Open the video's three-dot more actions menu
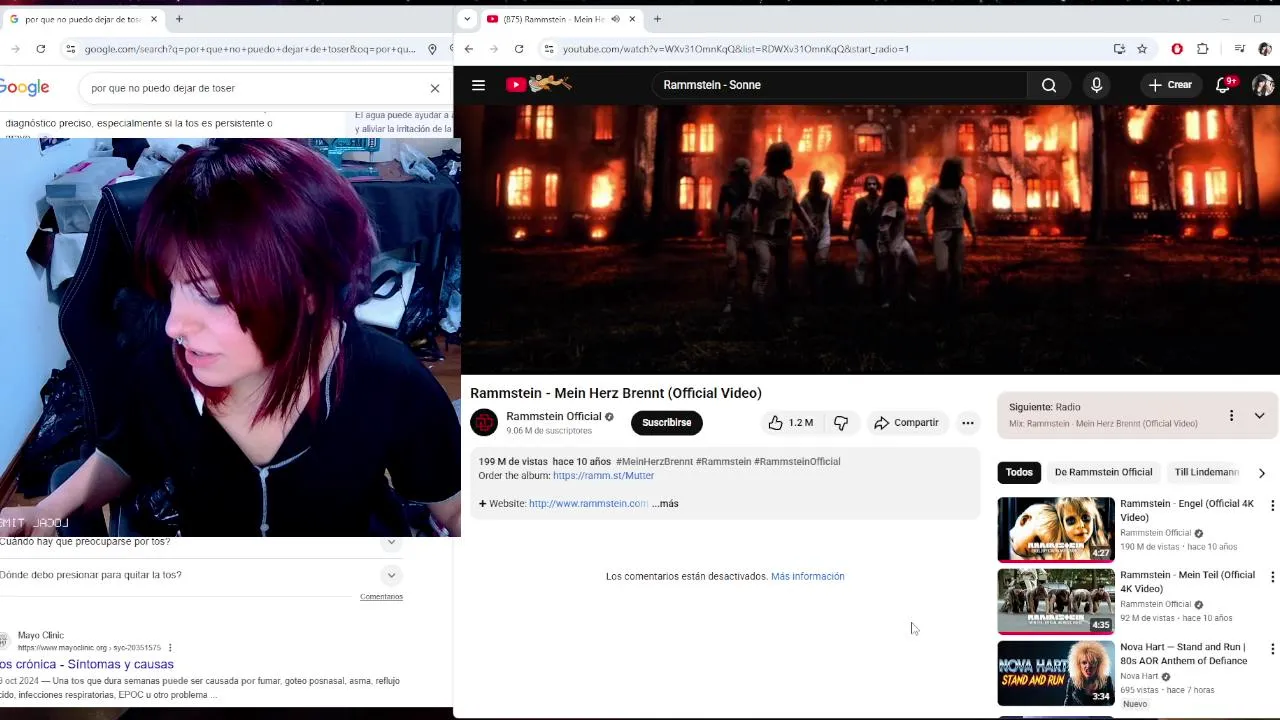The image size is (1280, 720). [967, 423]
